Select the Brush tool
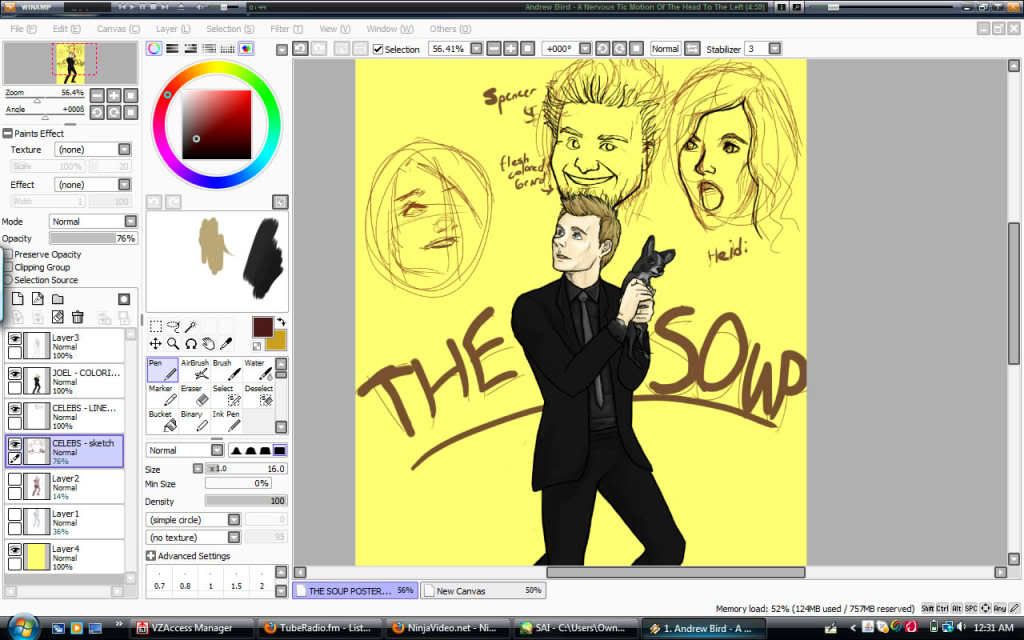The width and height of the screenshot is (1024, 640). pos(226,370)
